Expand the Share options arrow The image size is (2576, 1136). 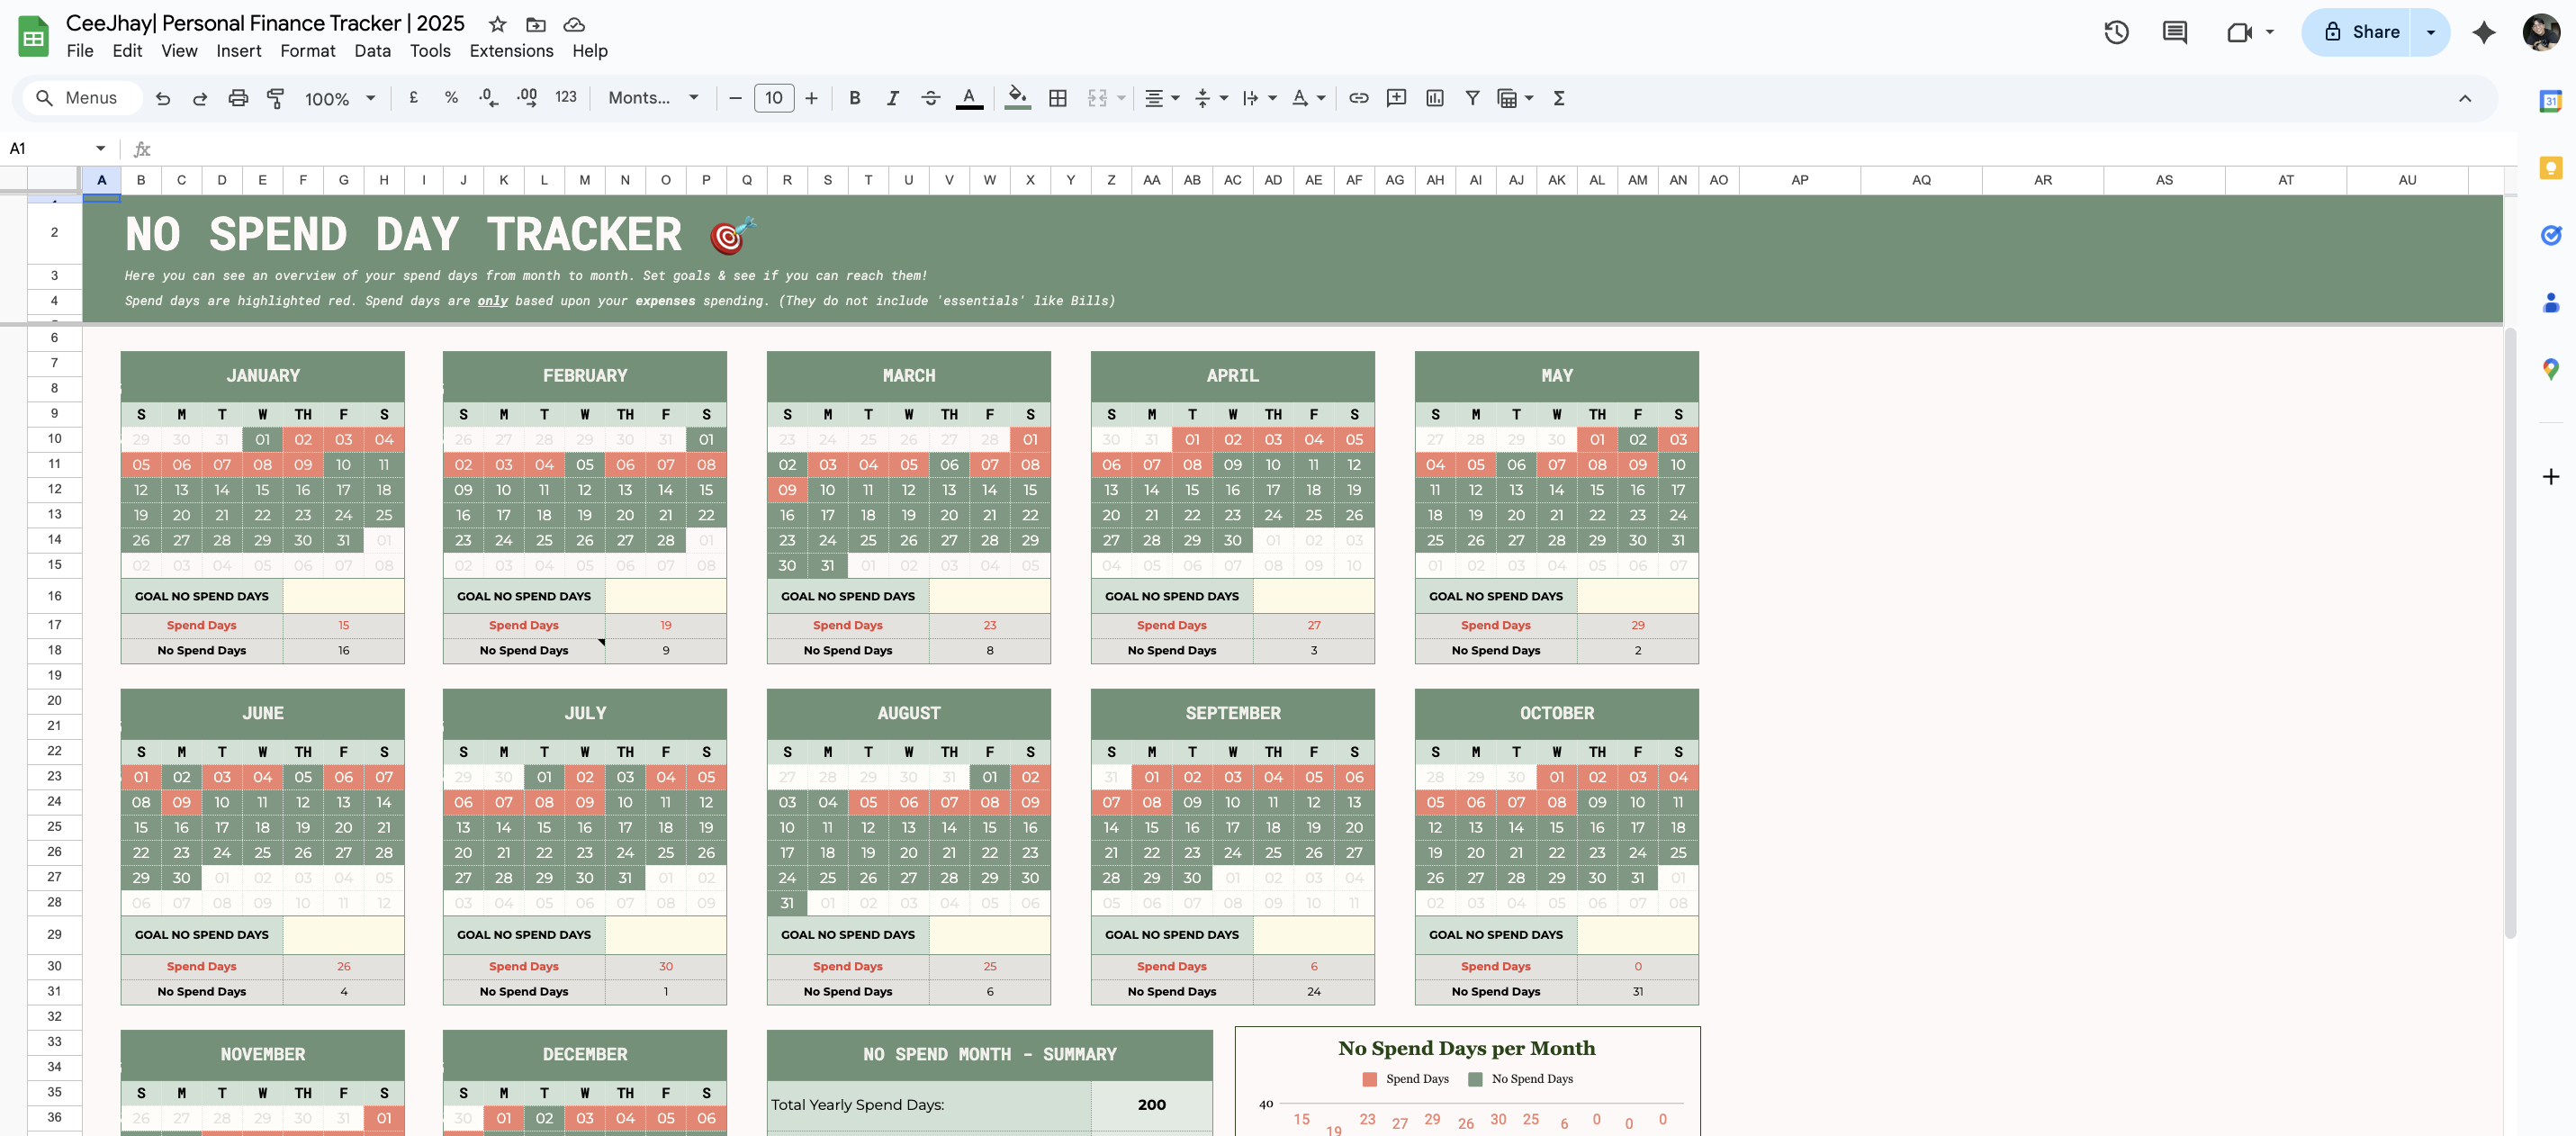[x=2430, y=32]
